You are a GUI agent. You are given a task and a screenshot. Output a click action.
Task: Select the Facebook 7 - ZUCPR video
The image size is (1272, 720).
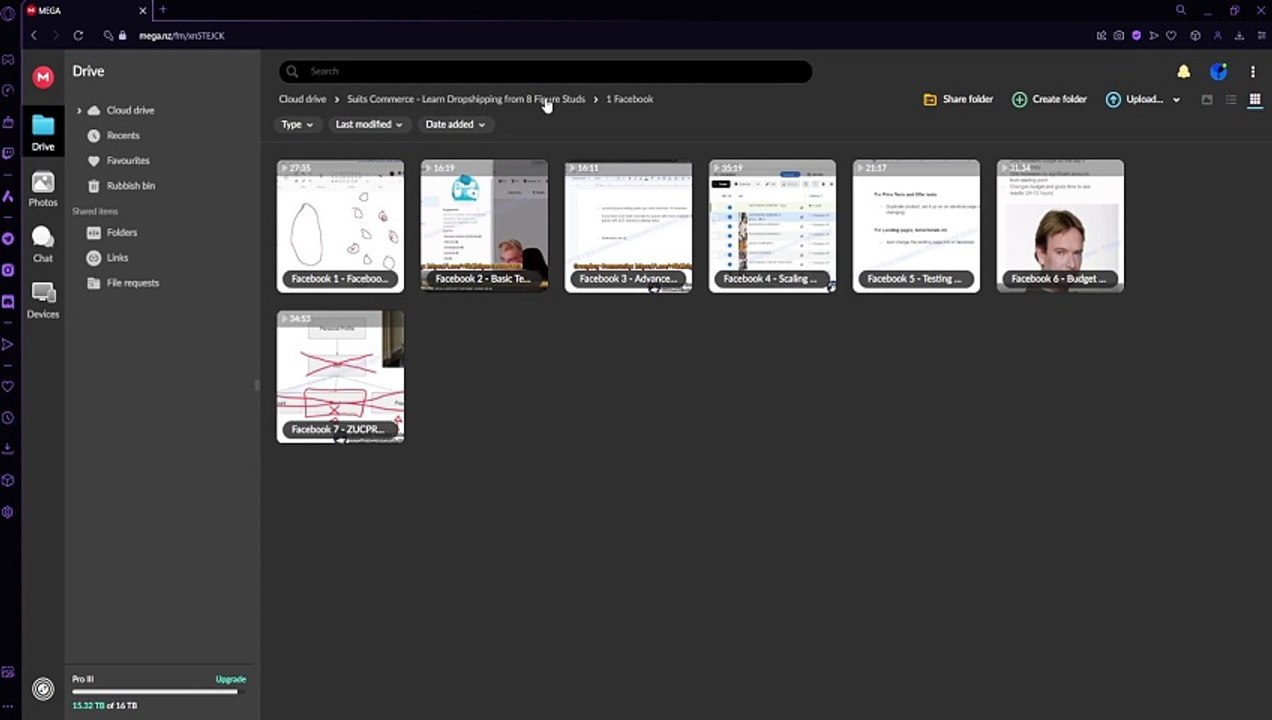pyautogui.click(x=340, y=376)
